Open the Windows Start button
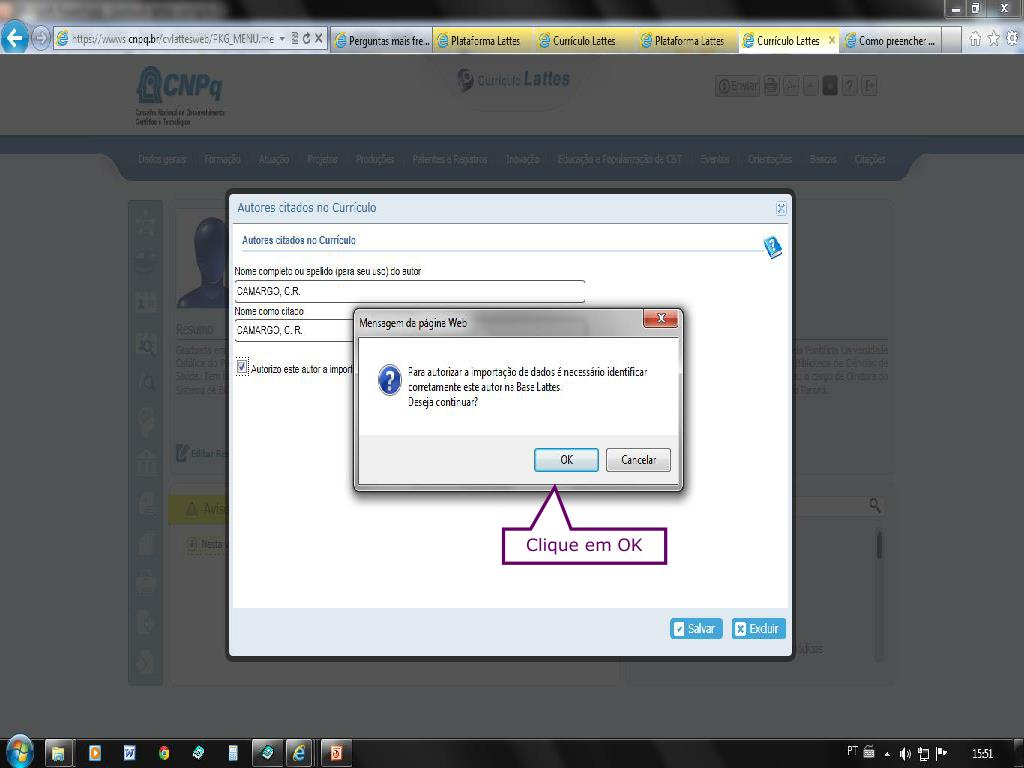 click(18, 752)
